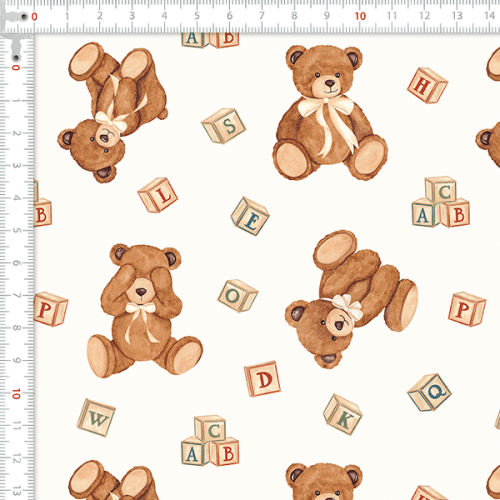Screen dimensions: 500x500
Task: Click the tumbling bear with flower on head
Action: click(351, 299)
